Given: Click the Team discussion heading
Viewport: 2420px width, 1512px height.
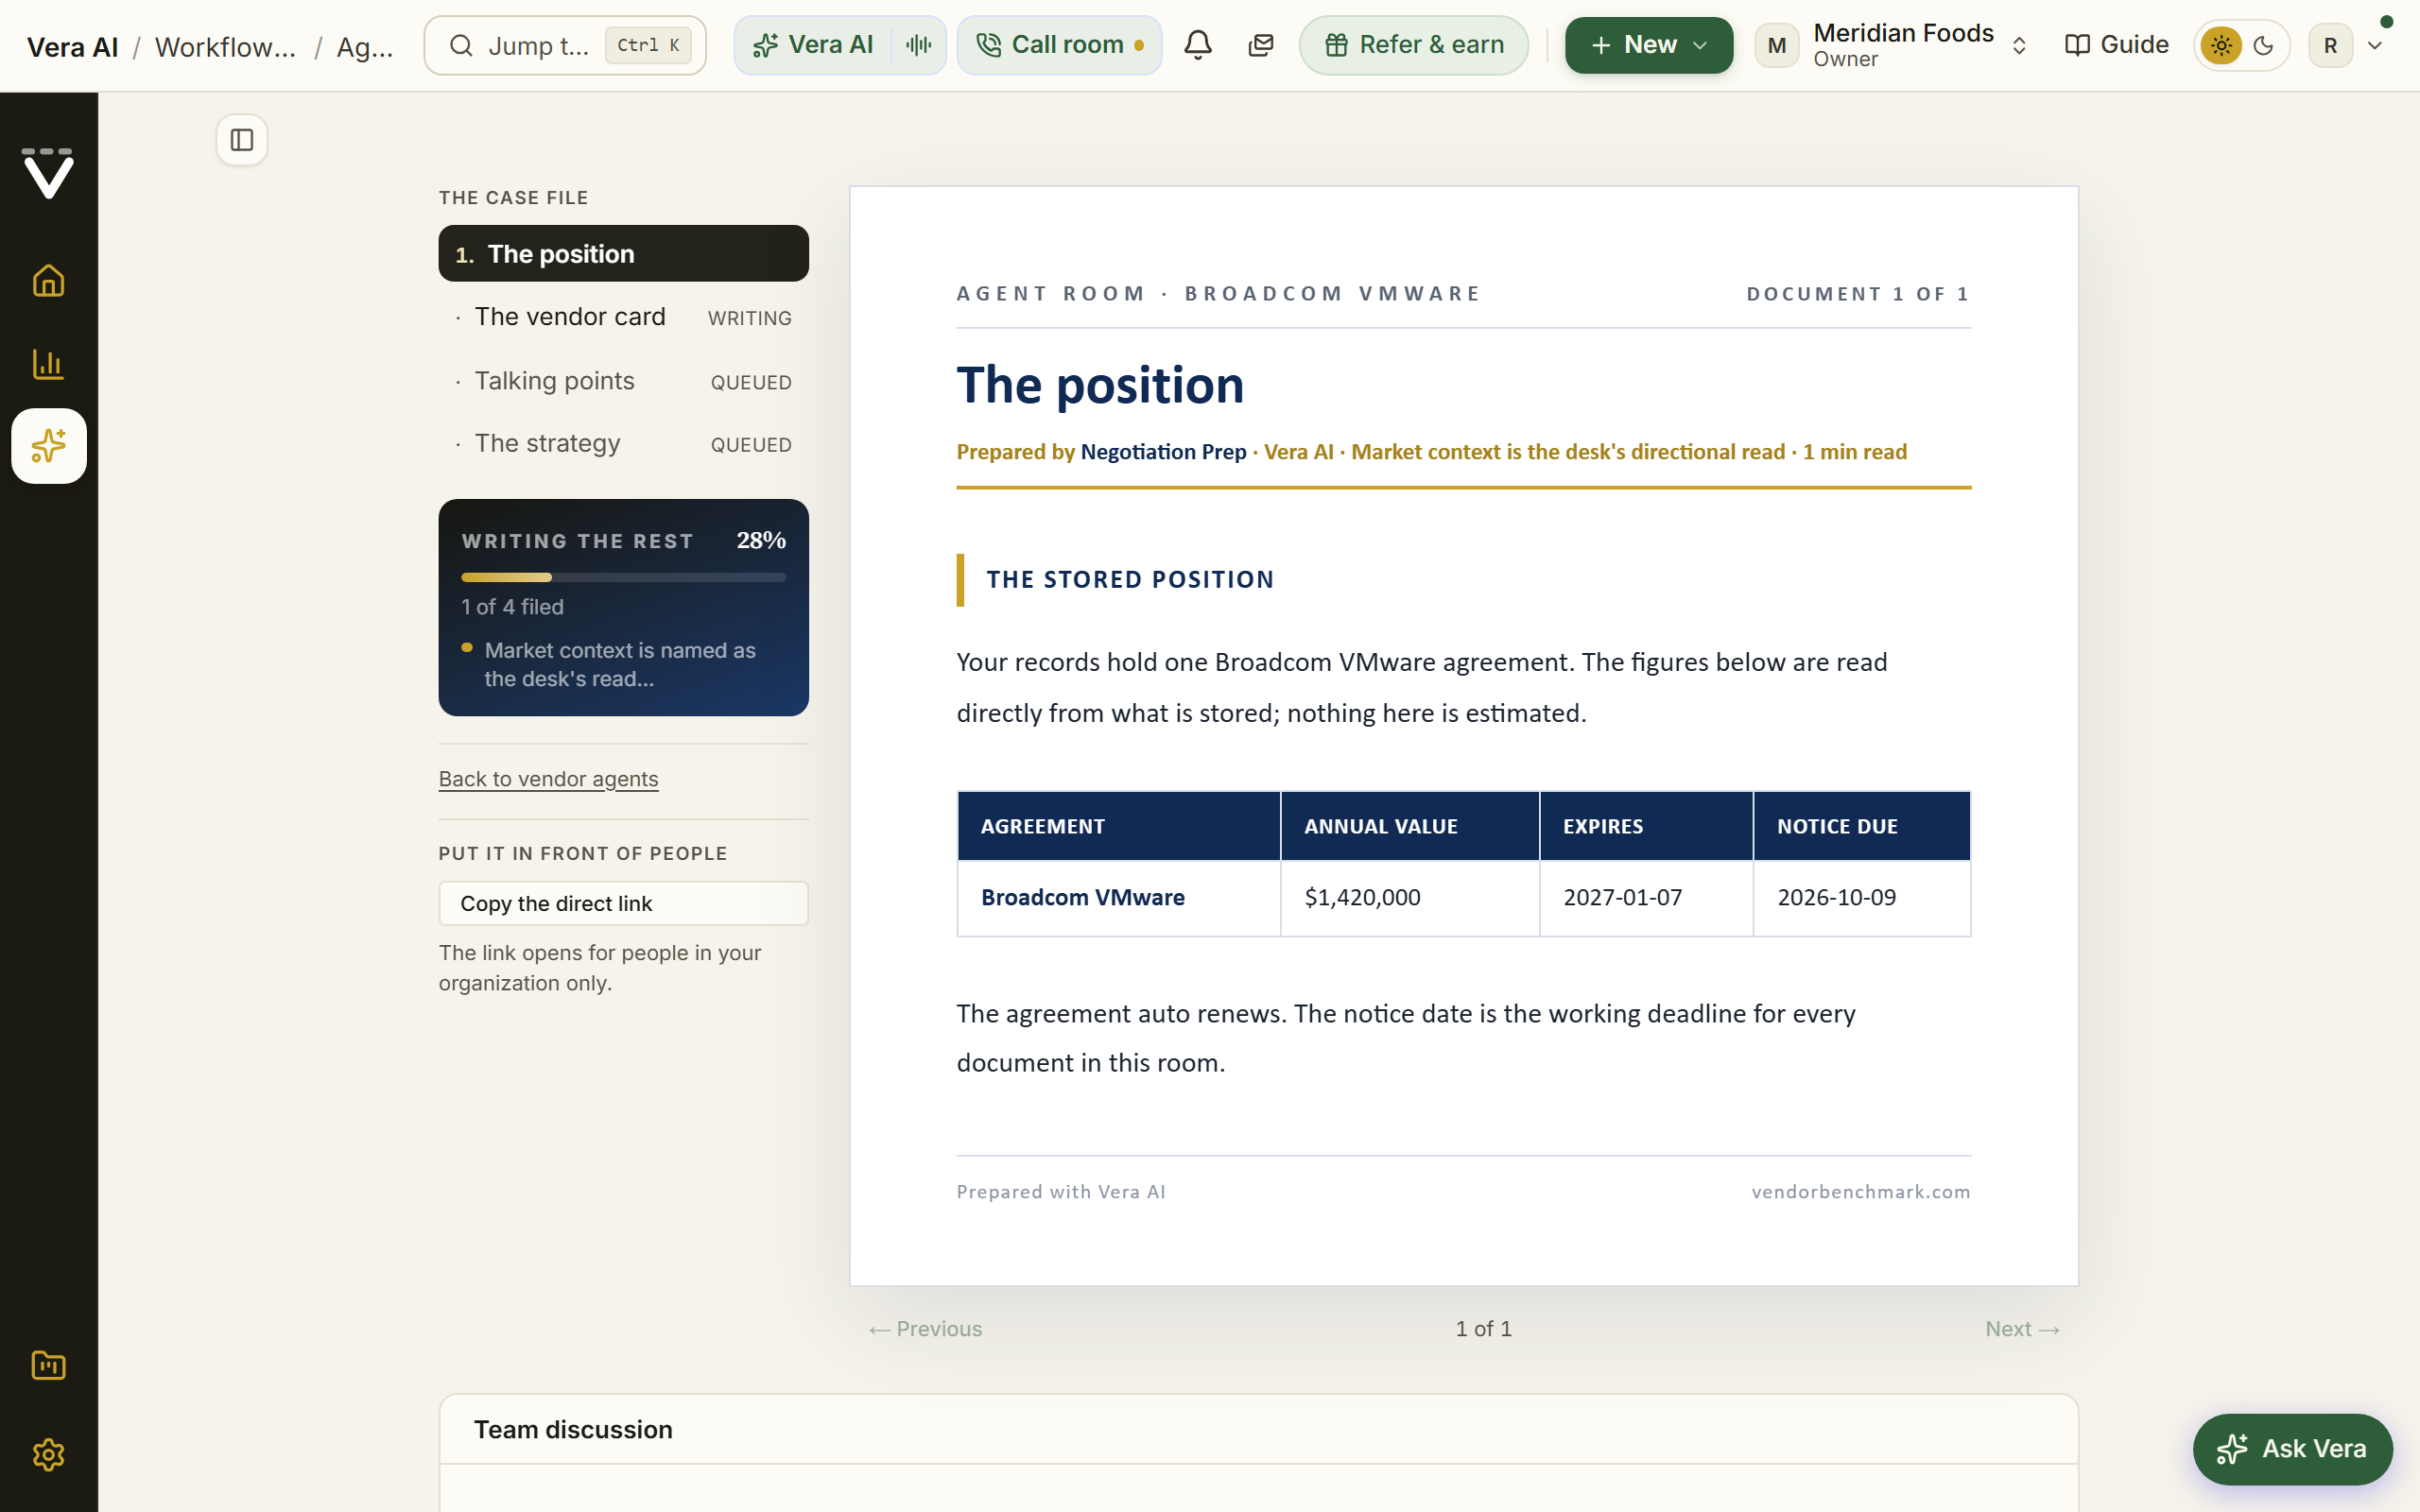Looking at the screenshot, I should coord(573,1430).
